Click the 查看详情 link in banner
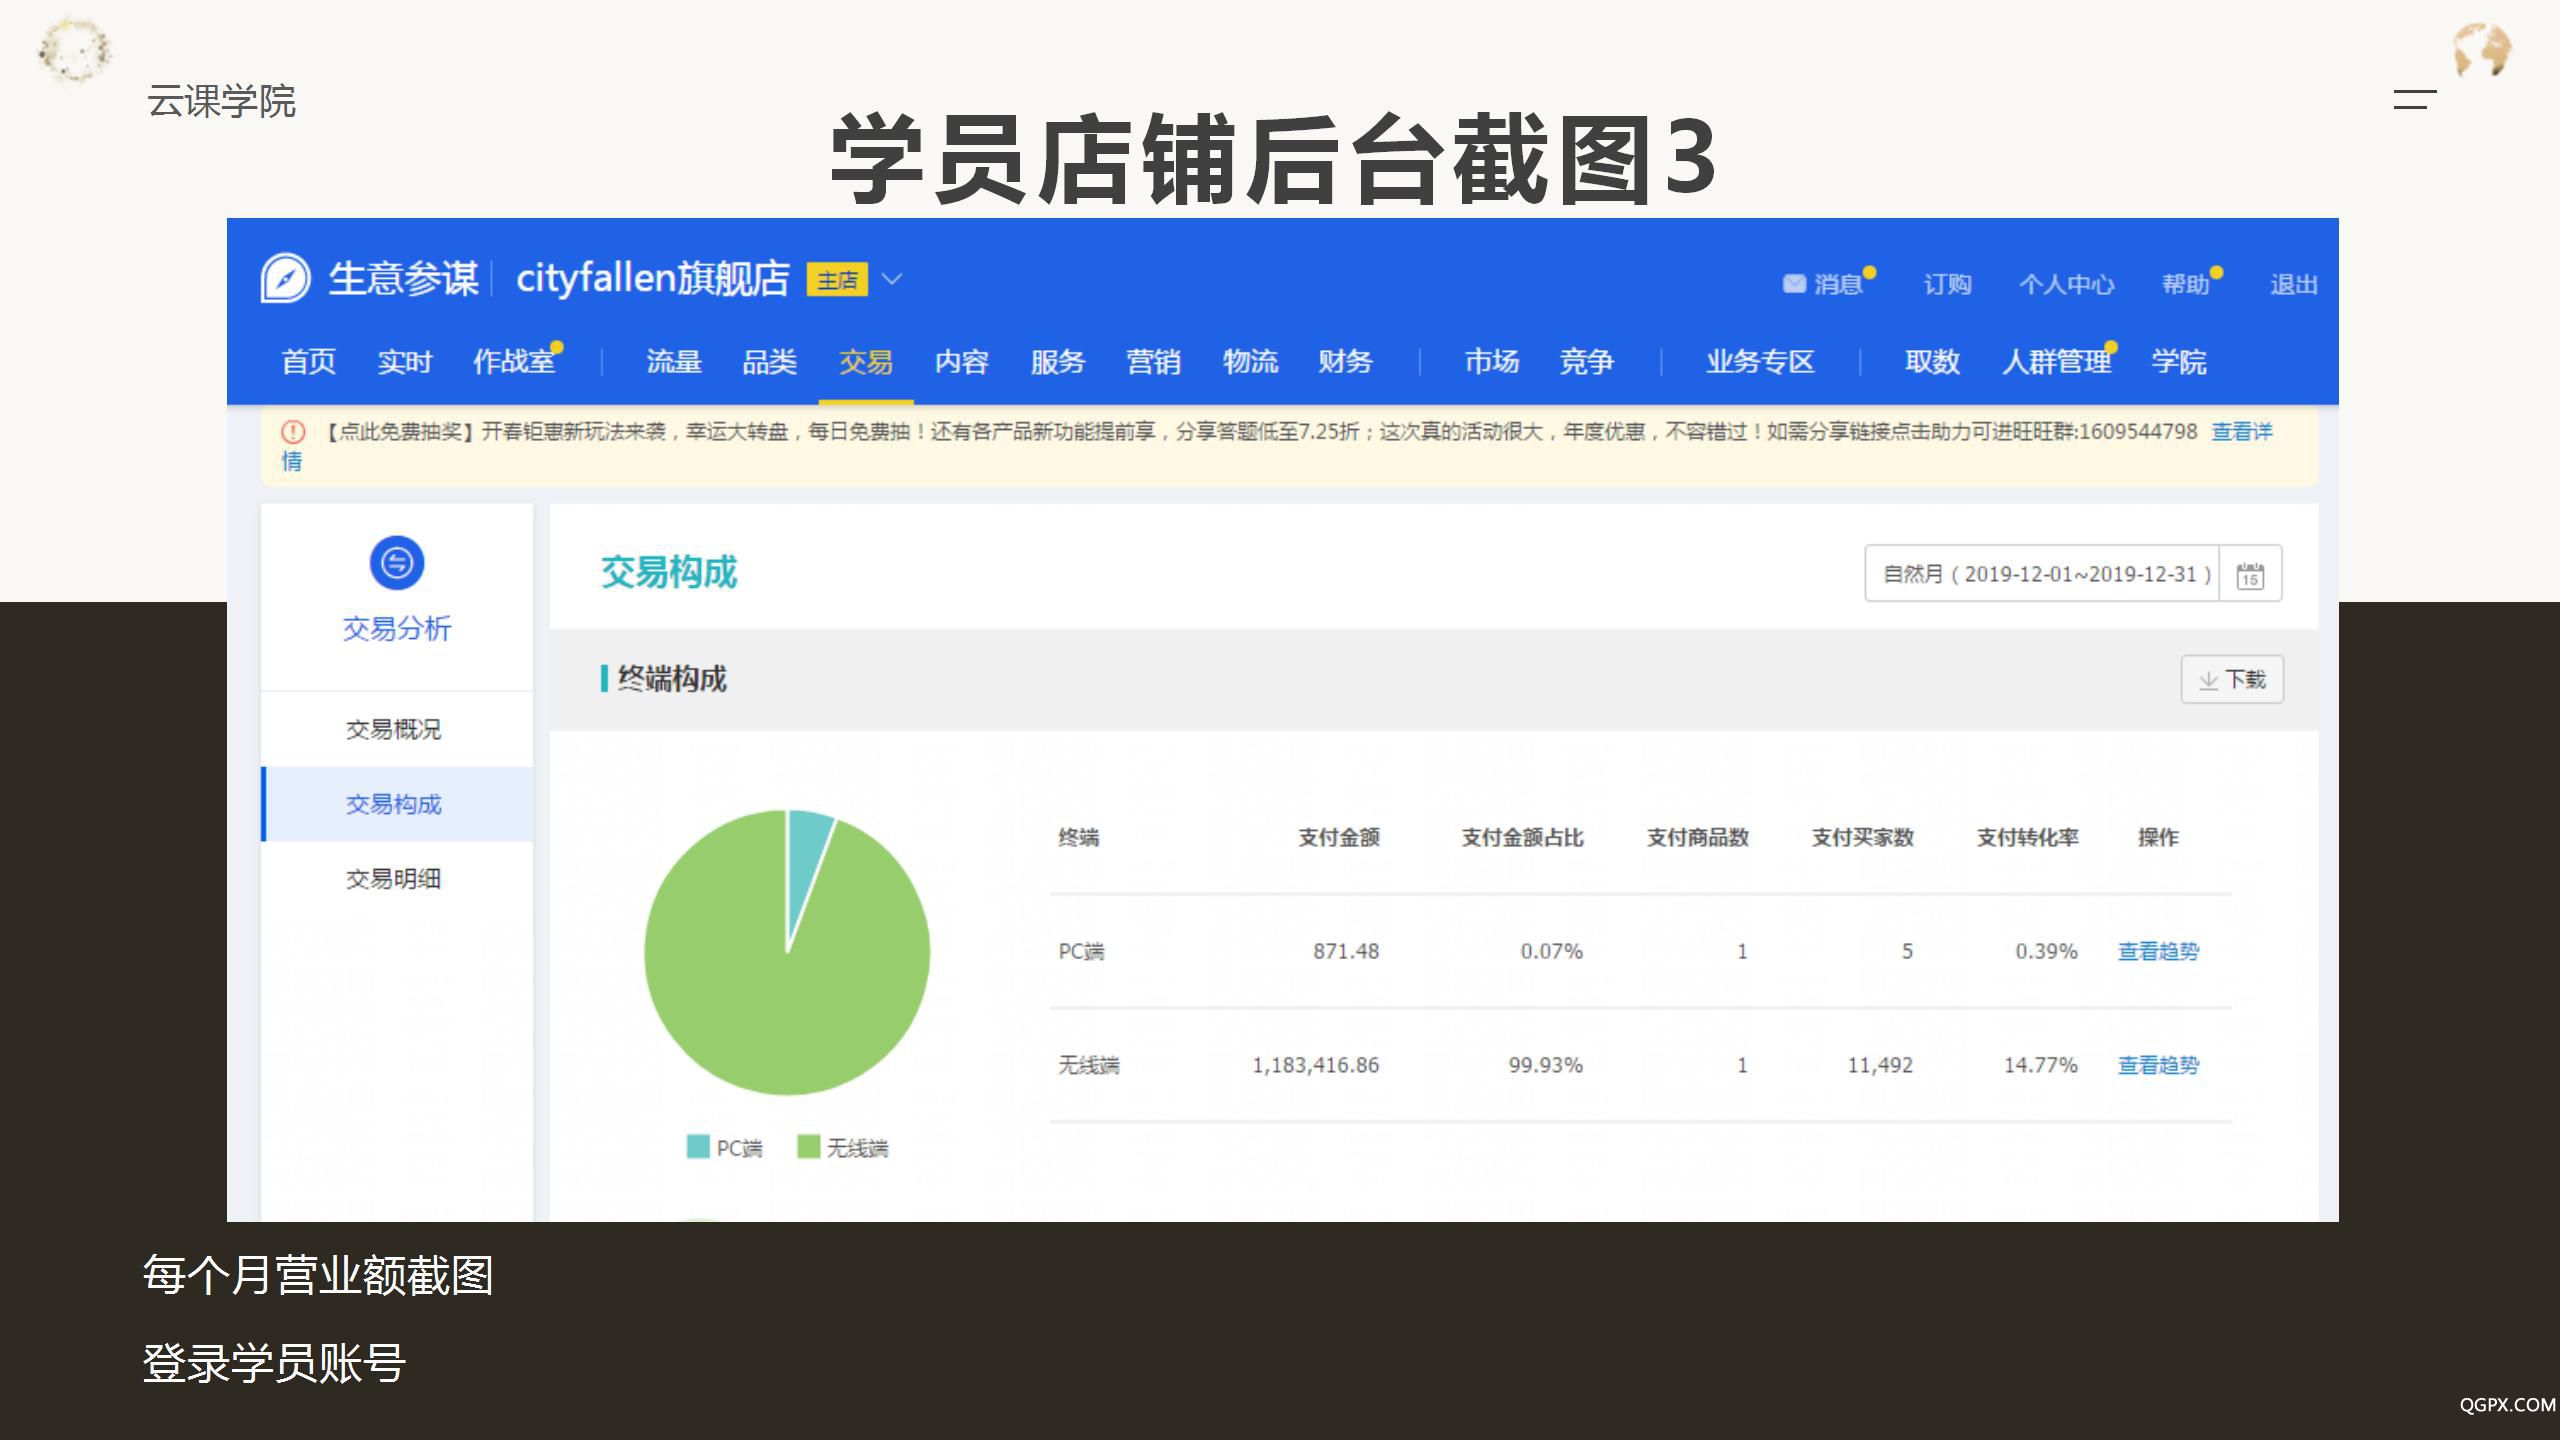The height and width of the screenshot is (1440, 2560). [x=2241, y=432]
